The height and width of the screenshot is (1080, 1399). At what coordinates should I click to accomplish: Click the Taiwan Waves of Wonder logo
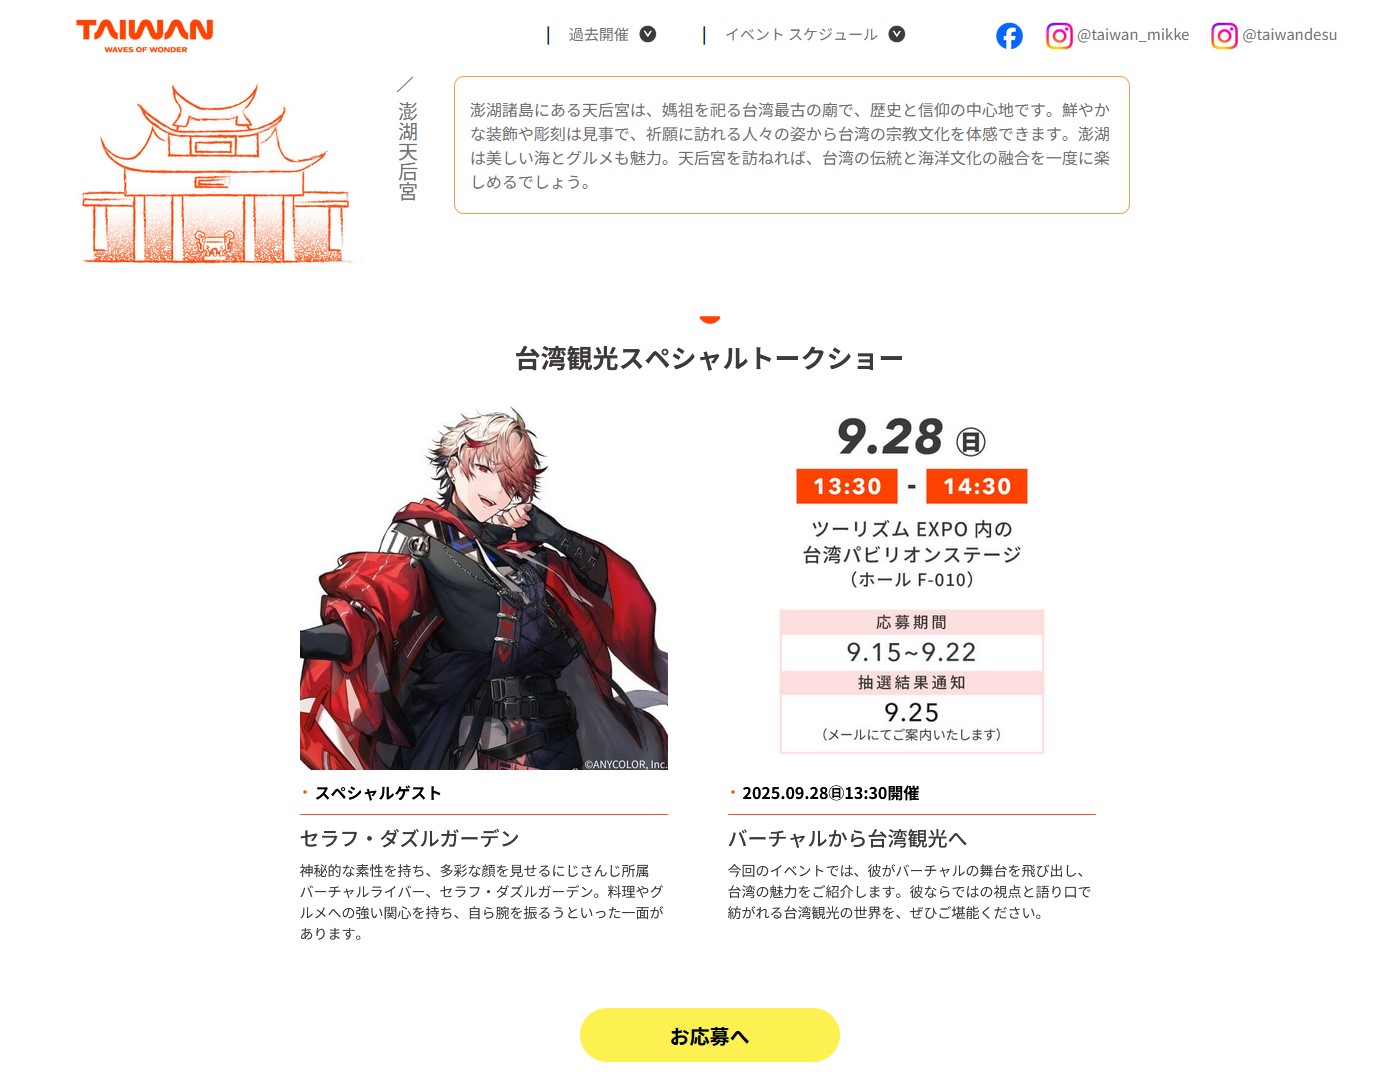tap(145, 35)
